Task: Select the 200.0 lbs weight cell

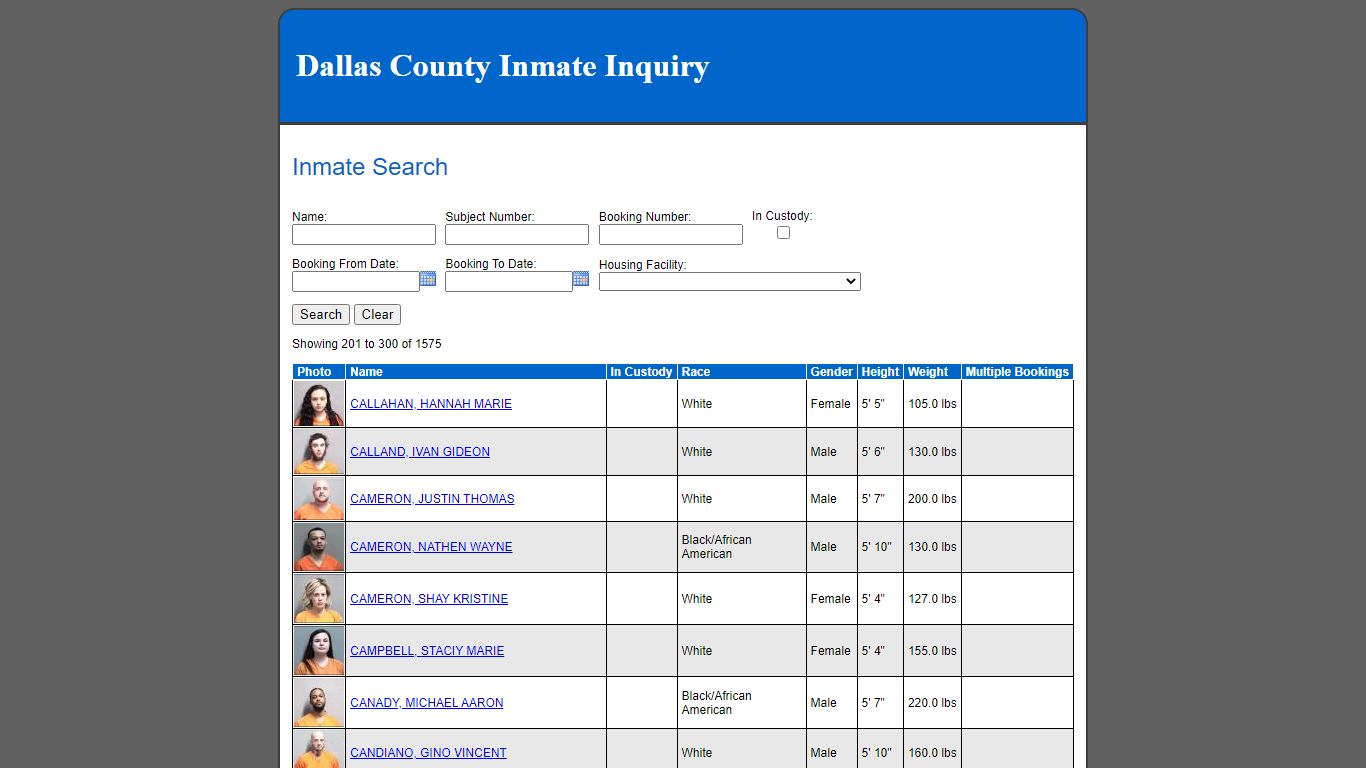Action: 932,499
